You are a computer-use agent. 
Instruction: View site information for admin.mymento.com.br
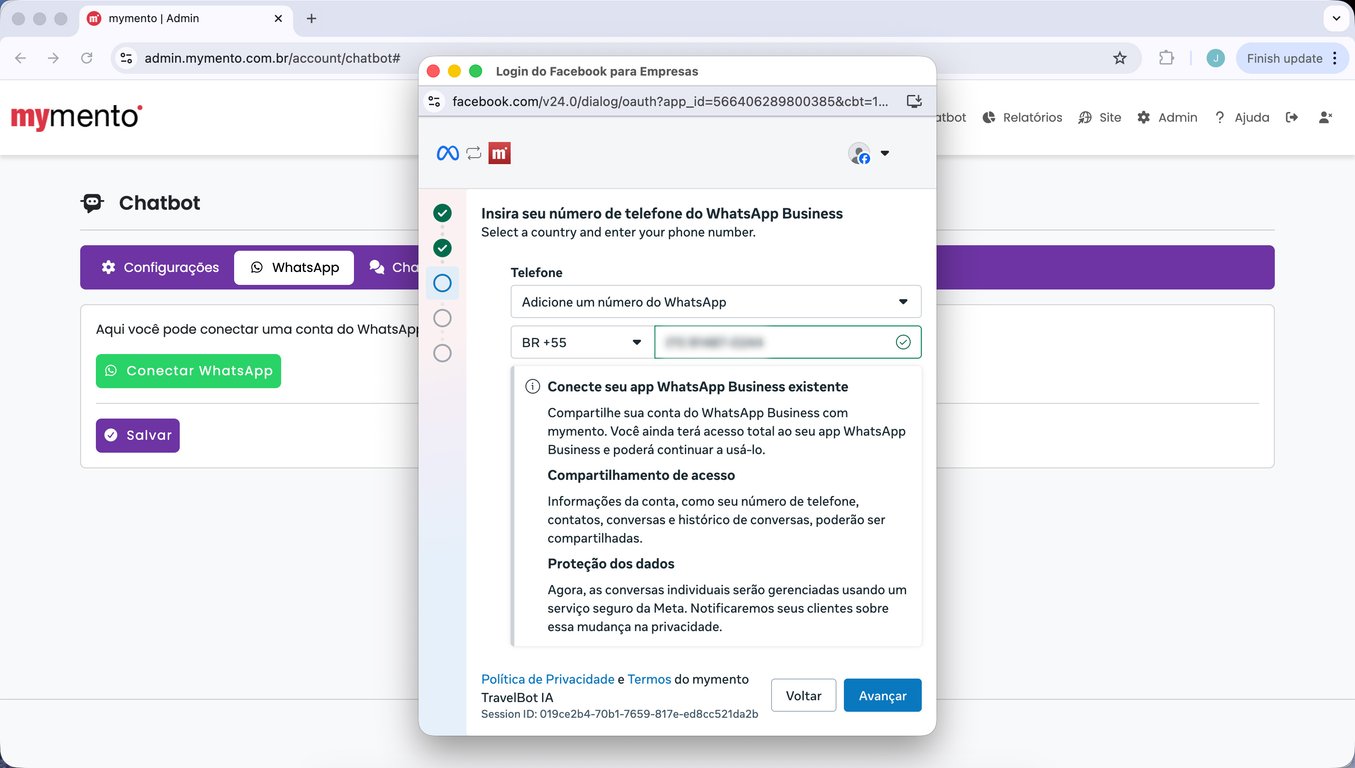[x=126, y=58]
